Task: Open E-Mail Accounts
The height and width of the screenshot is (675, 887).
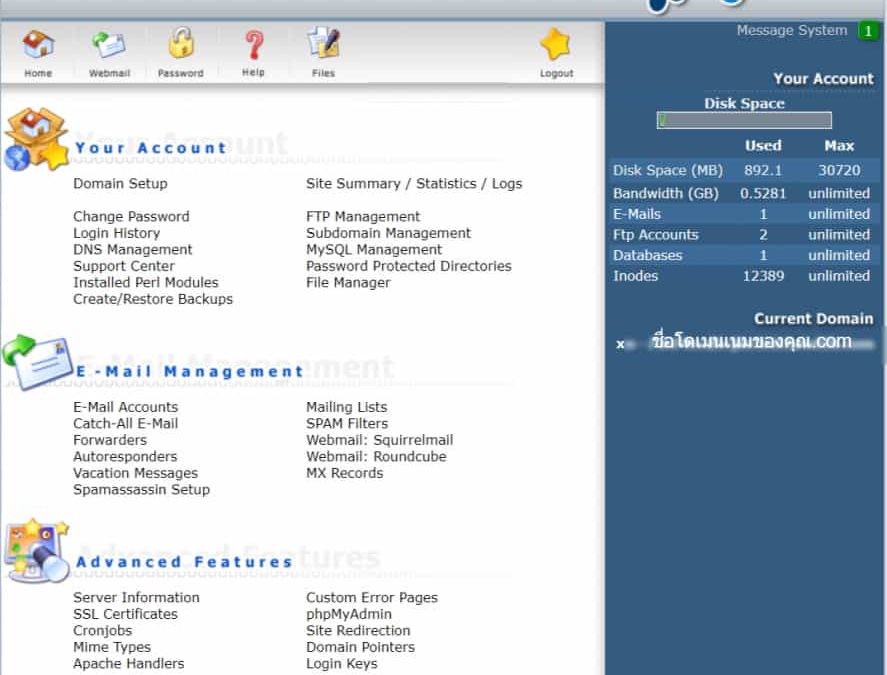Action: pos(126,407)
